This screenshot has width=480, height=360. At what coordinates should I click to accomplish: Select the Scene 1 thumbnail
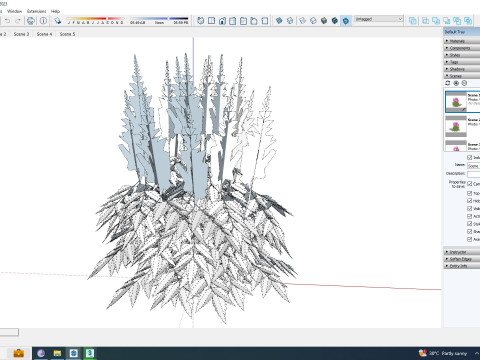point(456,101)
